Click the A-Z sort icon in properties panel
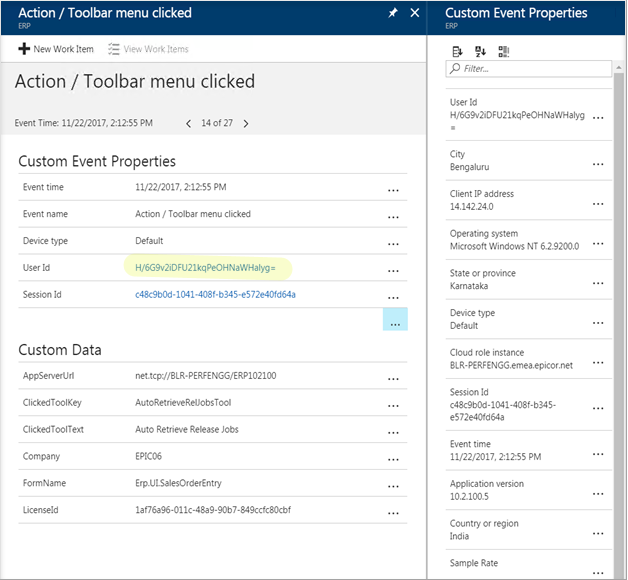The width and height of the screenshot is (628, 580). tap(480, 51)
